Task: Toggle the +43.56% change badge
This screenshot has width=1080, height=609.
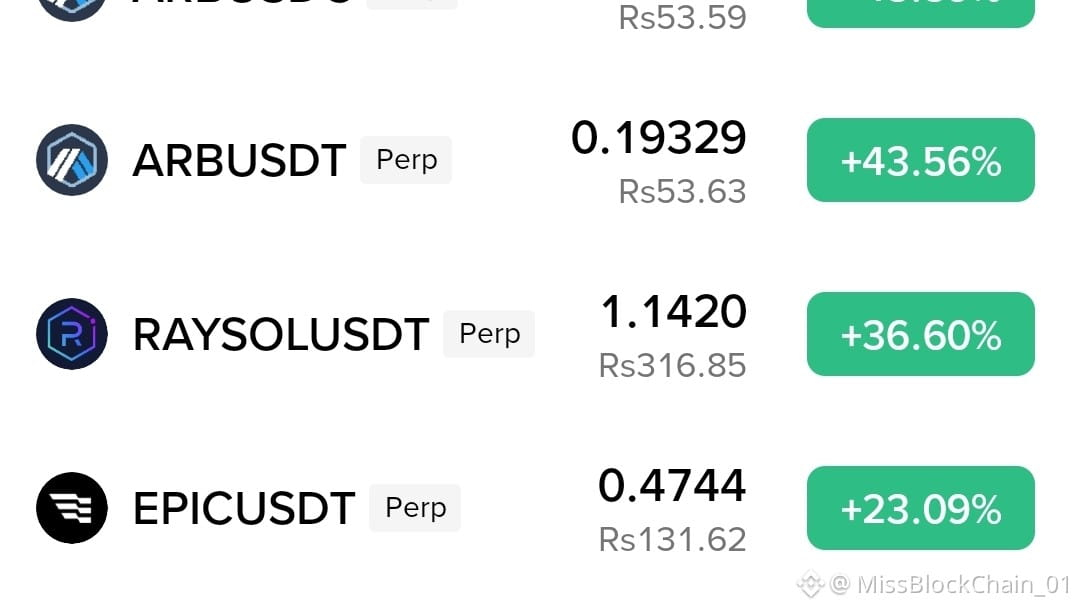Action: [920, 160]
